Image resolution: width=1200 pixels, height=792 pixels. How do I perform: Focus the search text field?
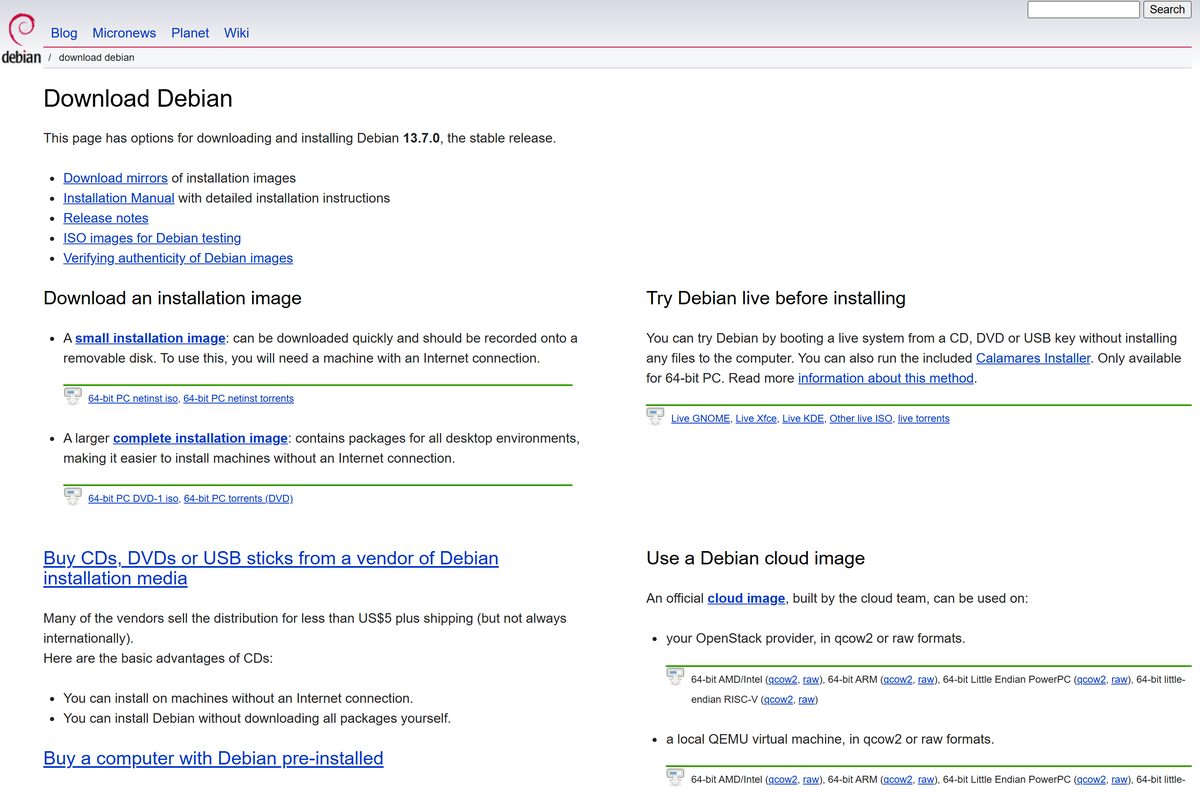coord(1083,9)
